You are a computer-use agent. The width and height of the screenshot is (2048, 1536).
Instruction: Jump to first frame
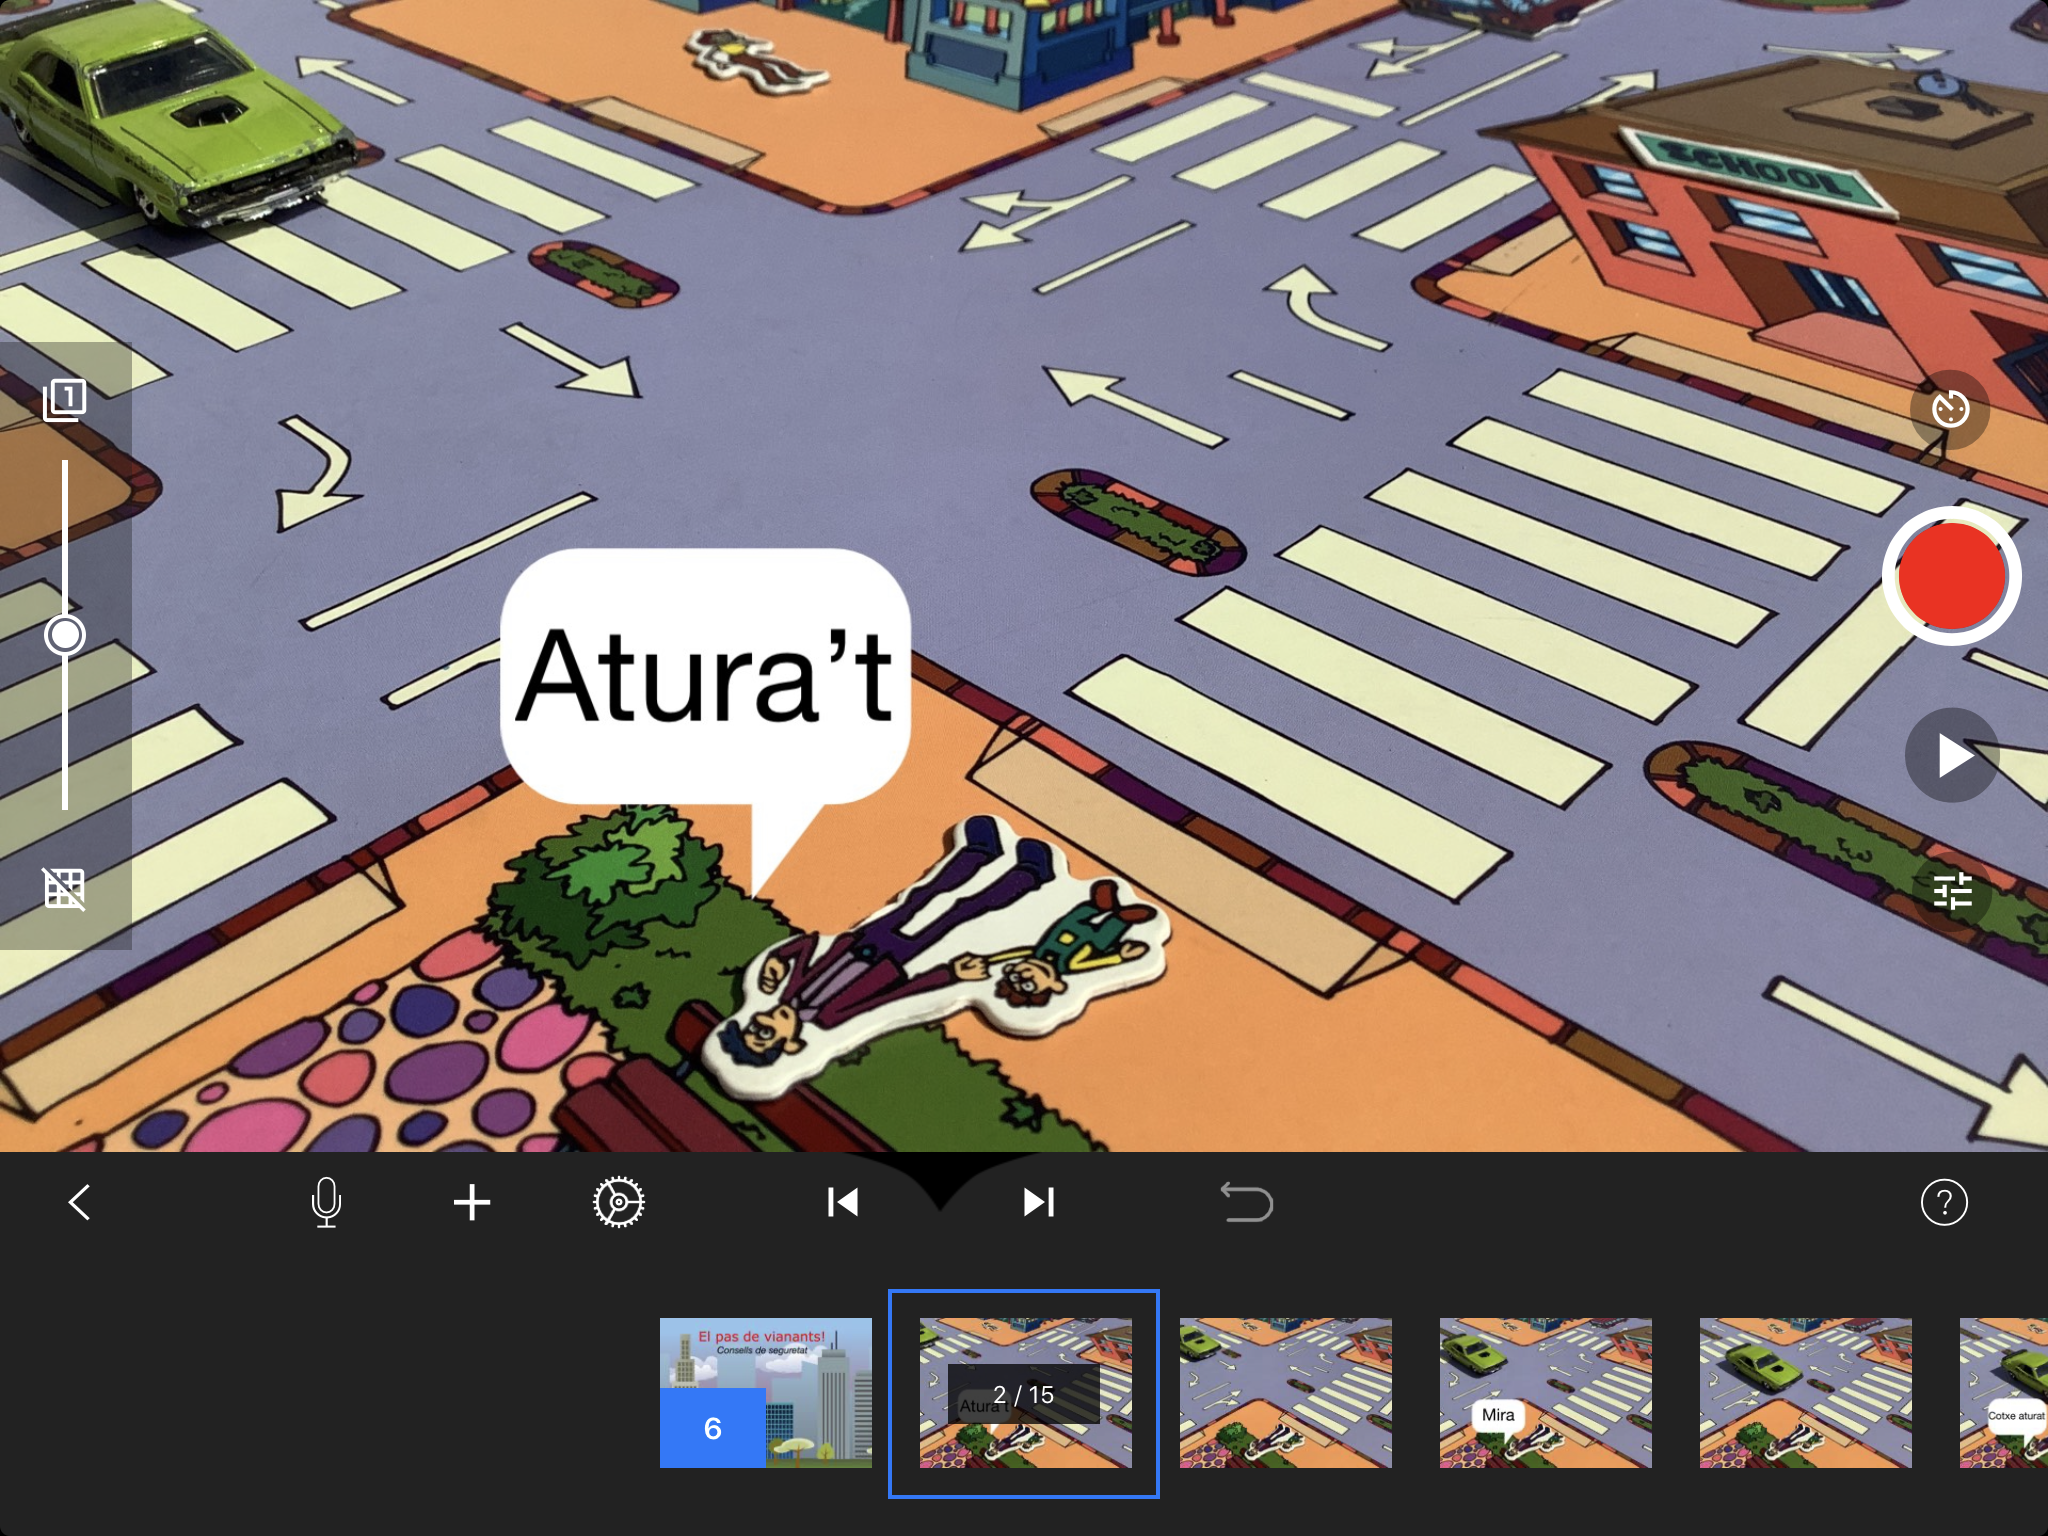[842, 1202]
